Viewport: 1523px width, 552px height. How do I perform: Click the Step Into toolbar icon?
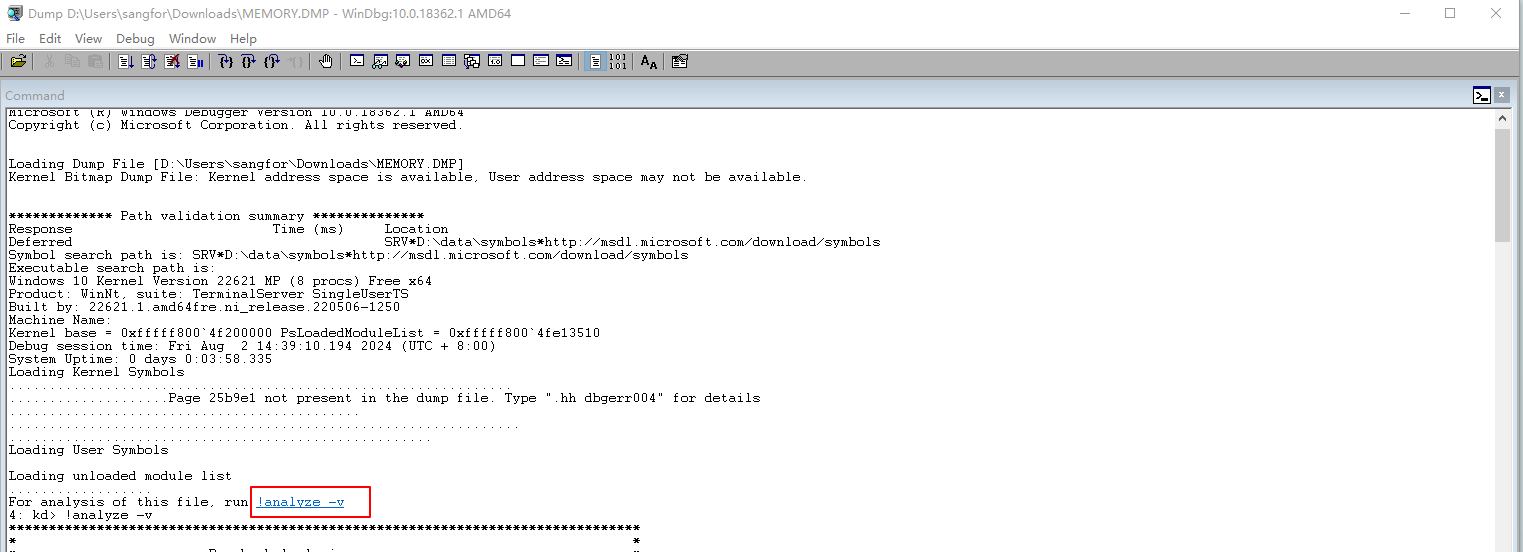(x=226, y=62)
